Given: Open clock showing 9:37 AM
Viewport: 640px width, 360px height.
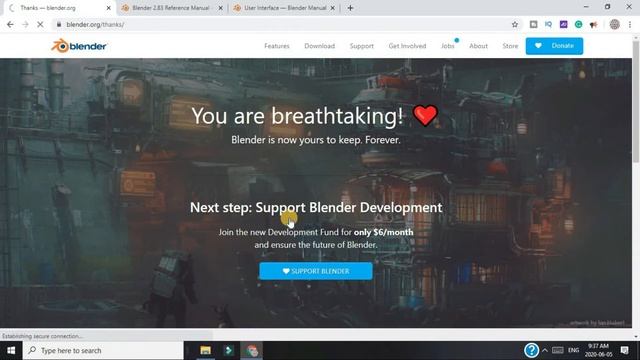Looking at the screenshot, I should pyautogui.click(x=598, y=350).
